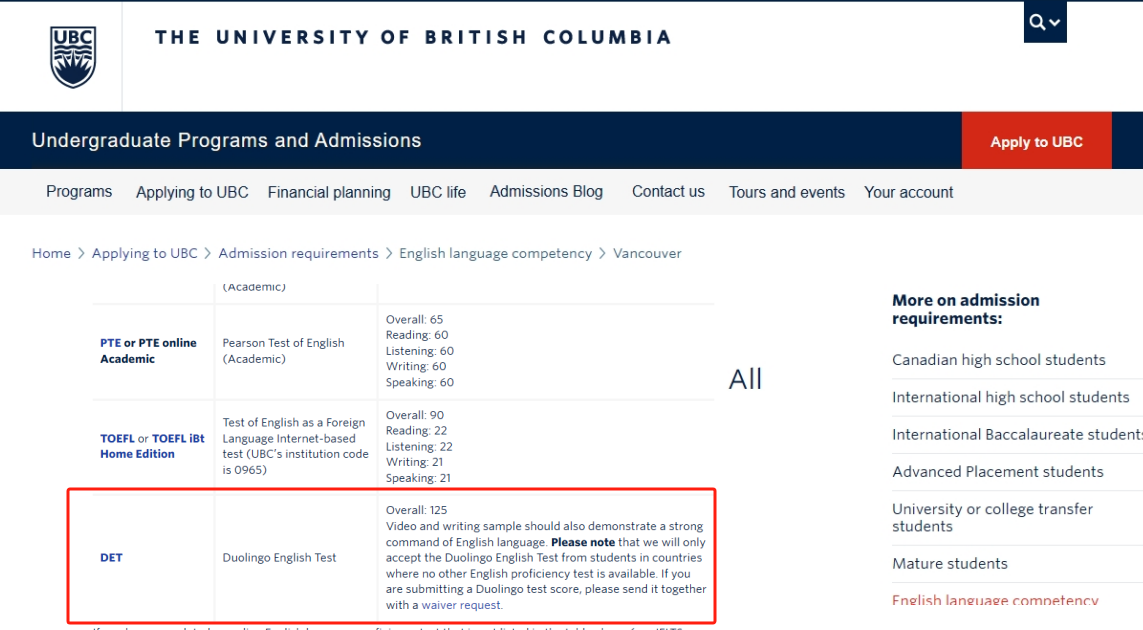Open the Programs menu
This screenshot has height=630, width=1143.
pos(78,191)
